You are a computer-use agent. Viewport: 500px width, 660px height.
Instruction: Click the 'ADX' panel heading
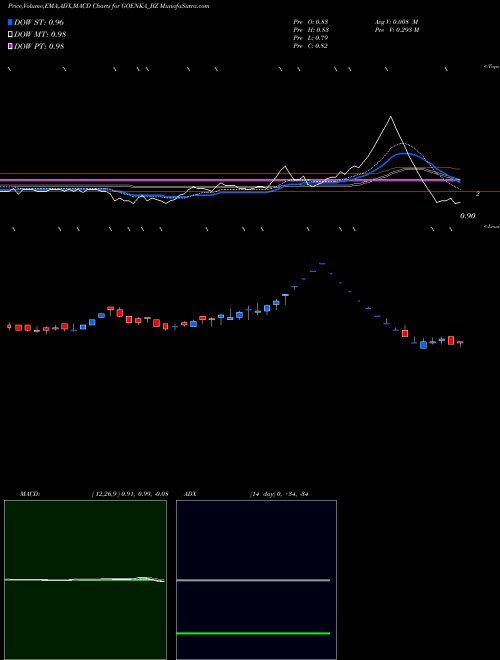point(190,494)
